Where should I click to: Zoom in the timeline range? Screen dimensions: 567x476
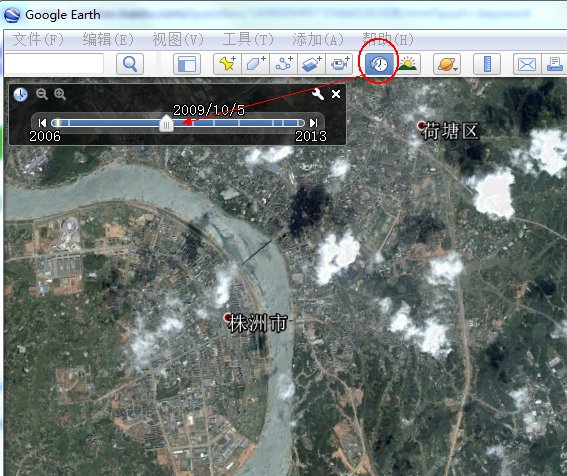tap(60, 94)
